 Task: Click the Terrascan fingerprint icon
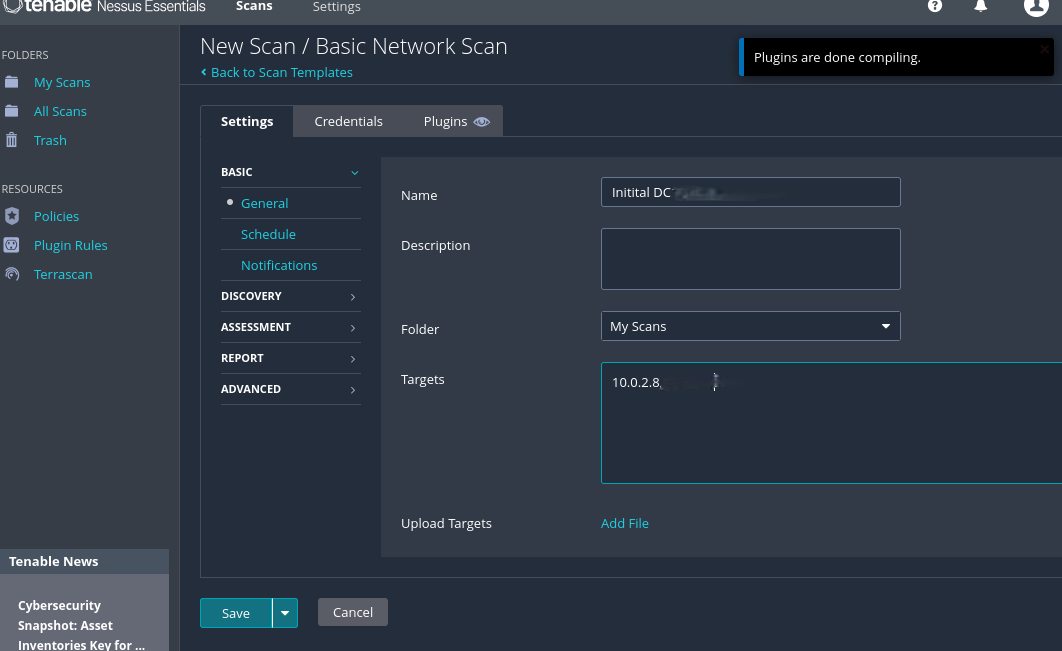[12, 274]
